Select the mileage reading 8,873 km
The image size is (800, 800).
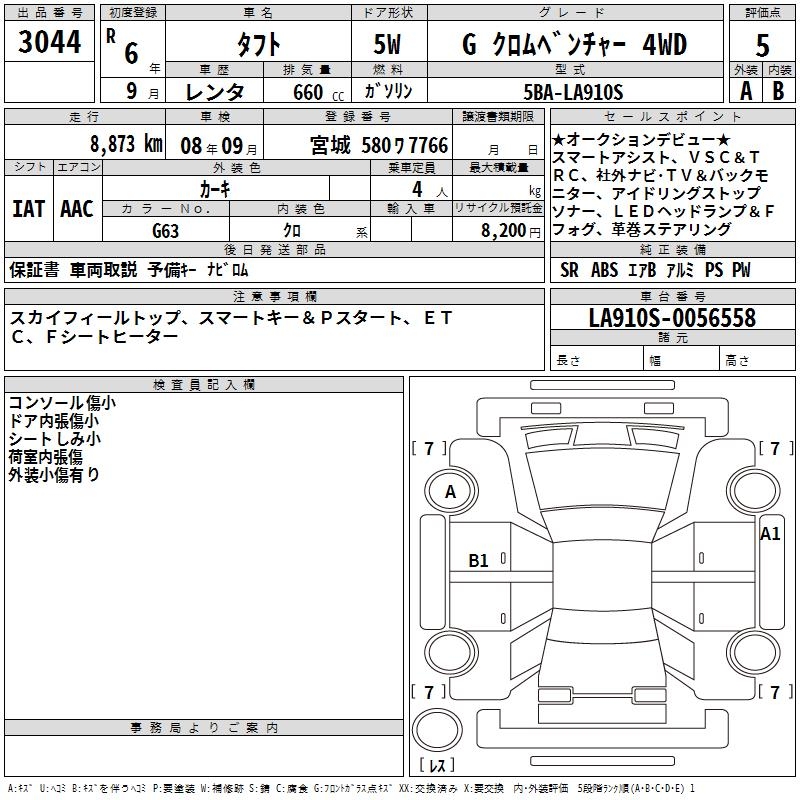pyautogui.click(x=127, y=144)
